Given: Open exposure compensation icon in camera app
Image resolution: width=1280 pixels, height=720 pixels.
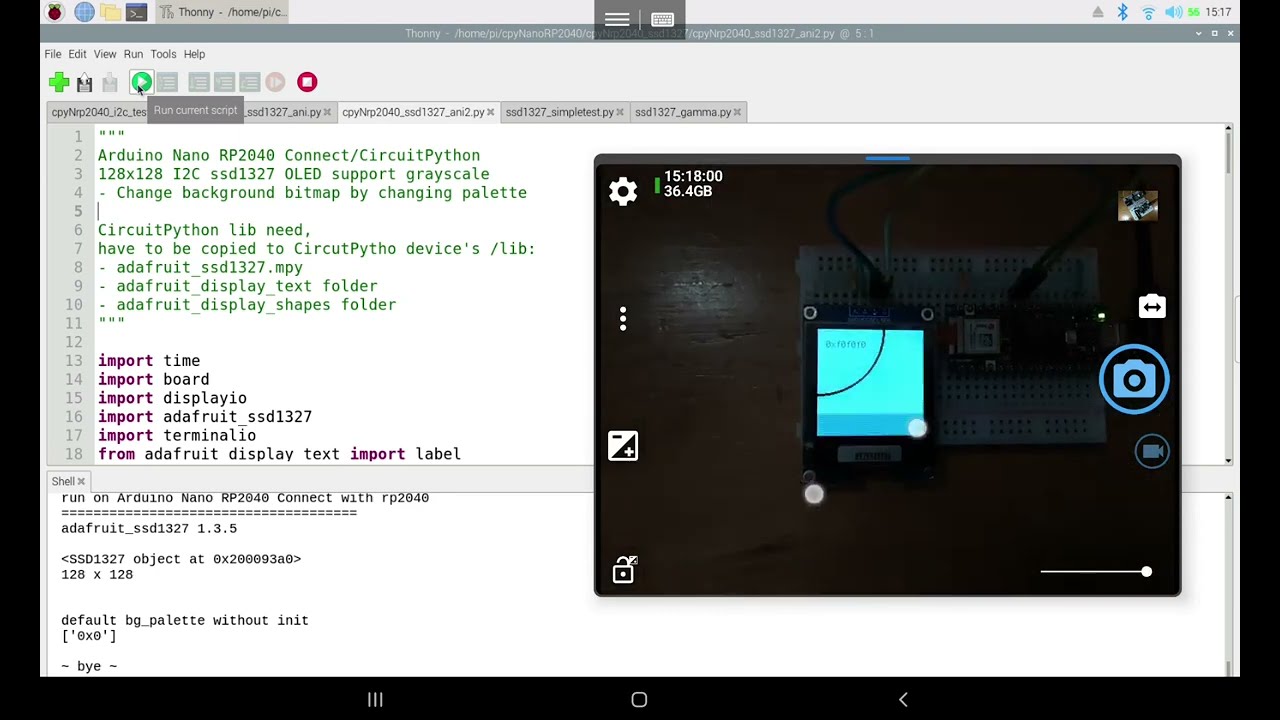Looking at the screenshot, I should (623, 445).
